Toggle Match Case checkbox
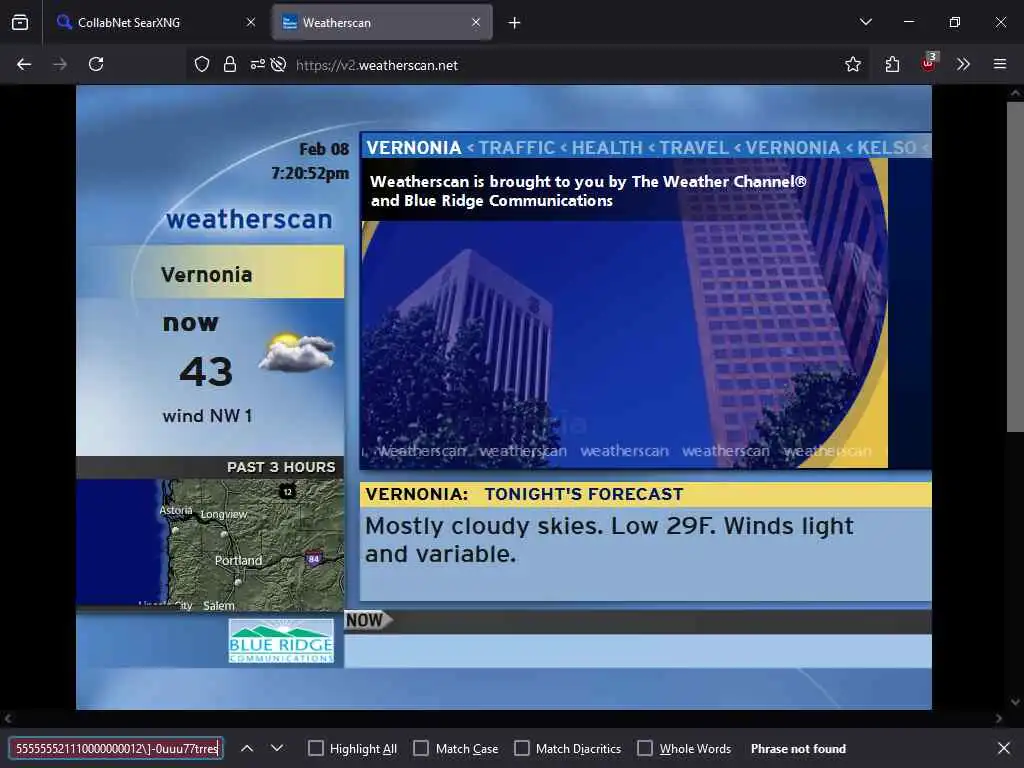This screenshot has width=1024, height=768. pyautogui.click(x=421, y=748)
